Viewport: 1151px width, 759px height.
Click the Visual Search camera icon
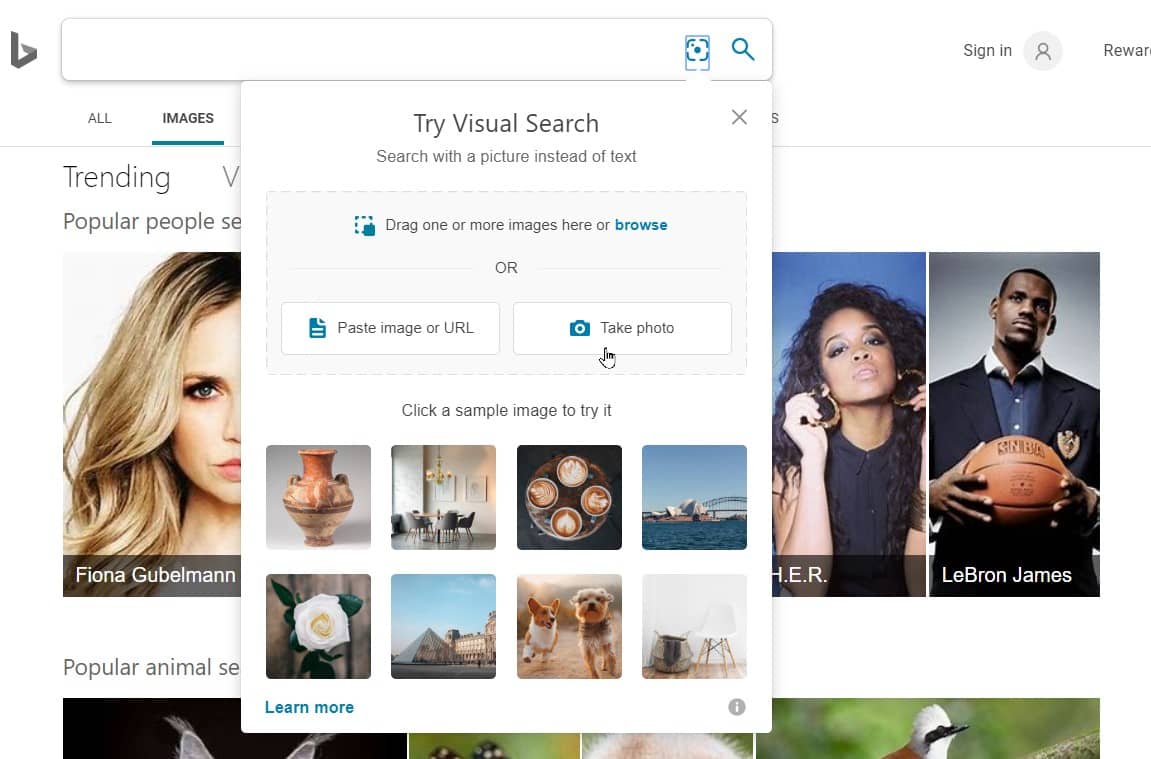click(x=697, y=50)
